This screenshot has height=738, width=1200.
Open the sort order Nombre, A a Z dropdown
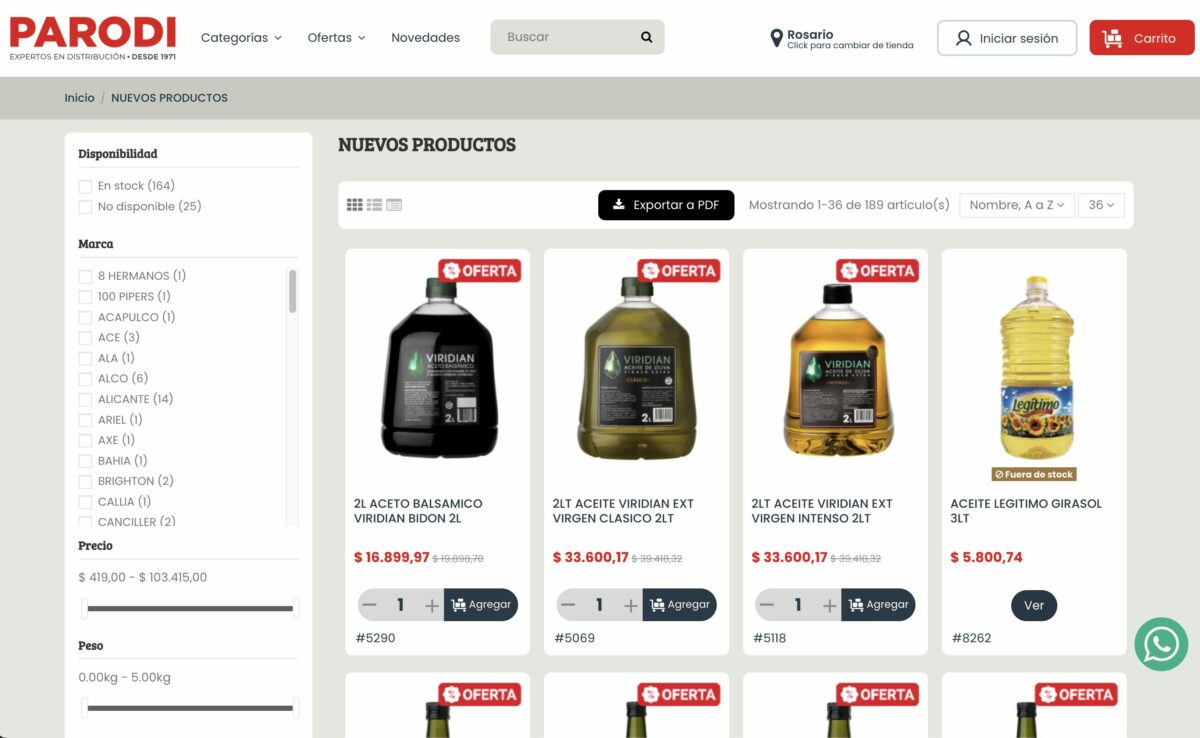(1016, 205)
